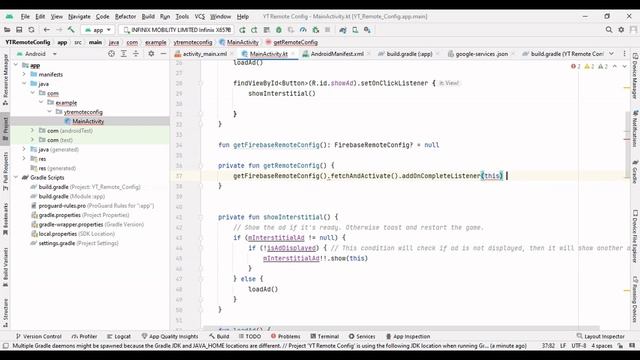
Task: Click Sync Project with Gradle Files icon
Action: click(x=343, y=30)
